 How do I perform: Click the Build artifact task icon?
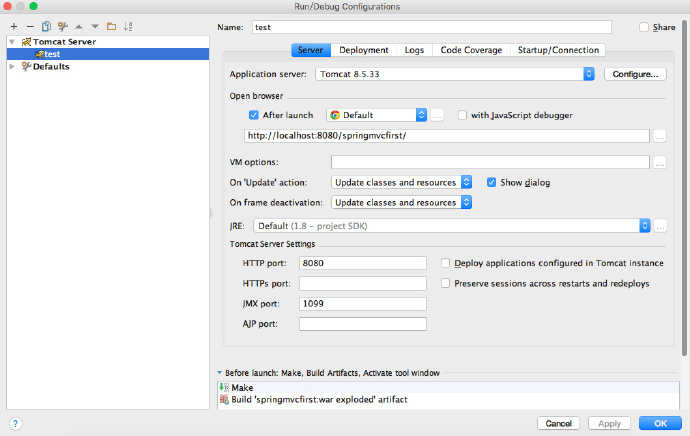(x=224, y=399)
